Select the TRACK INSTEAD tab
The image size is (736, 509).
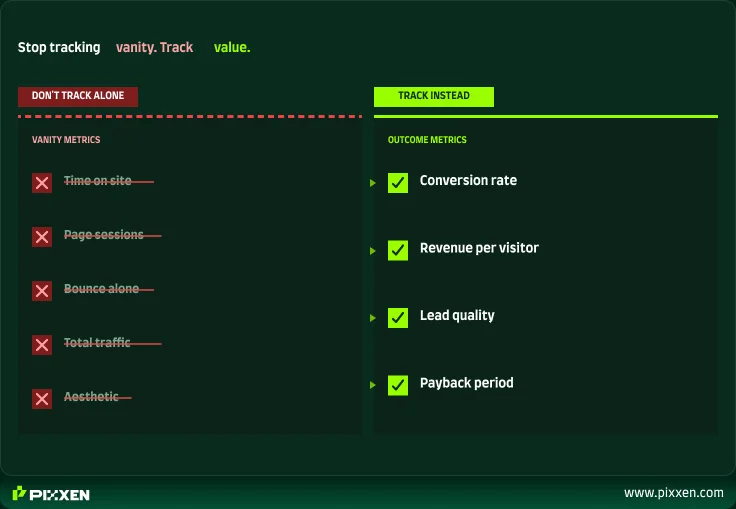[434, 96]
